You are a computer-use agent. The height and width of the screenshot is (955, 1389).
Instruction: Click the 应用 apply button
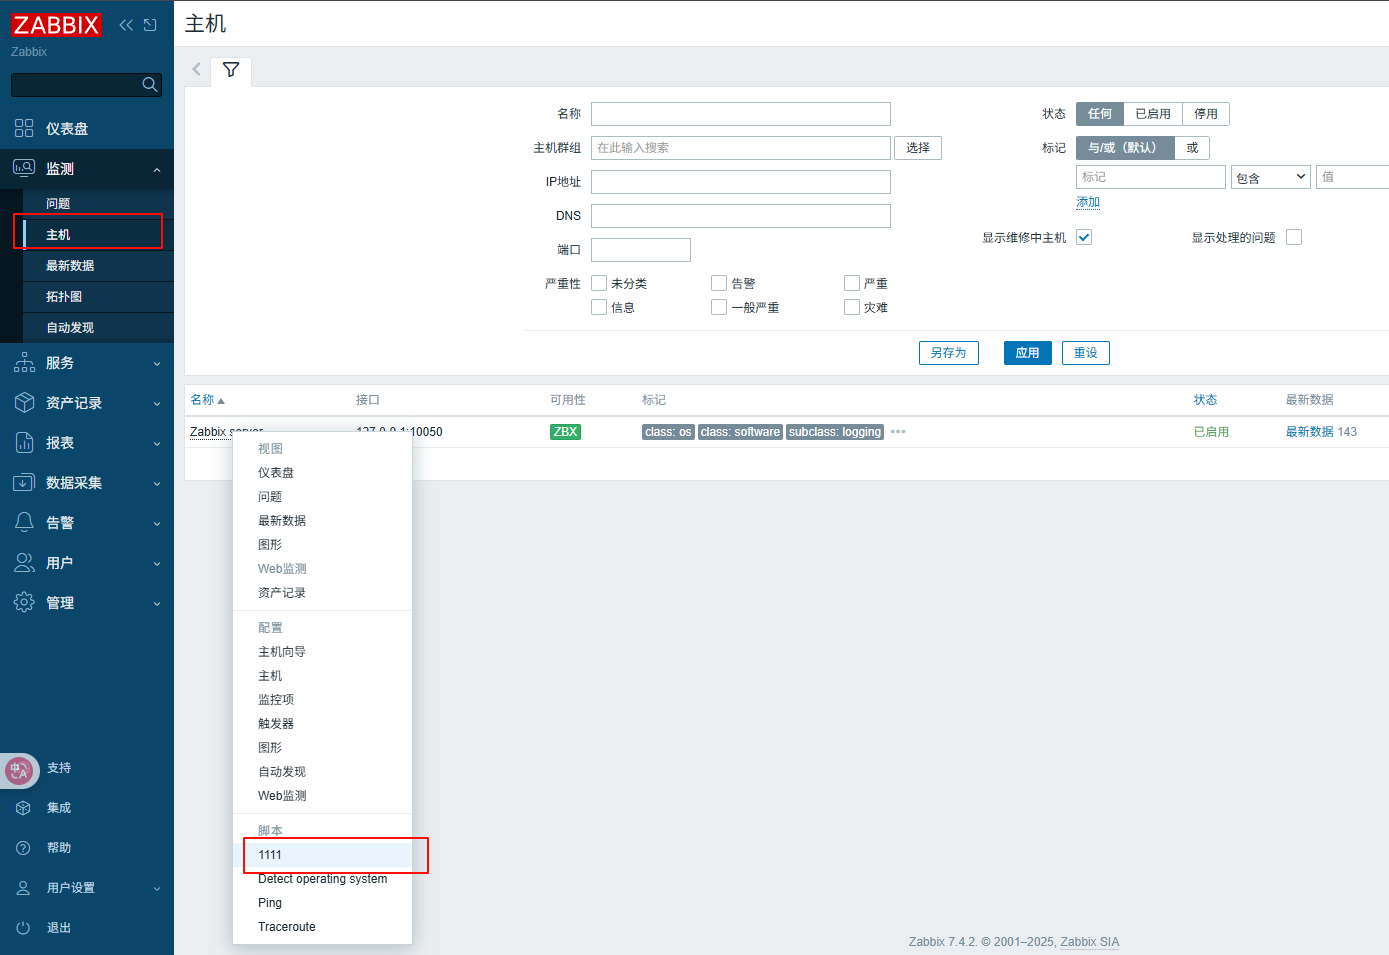pyautogui.click(x=1027, y=353)
